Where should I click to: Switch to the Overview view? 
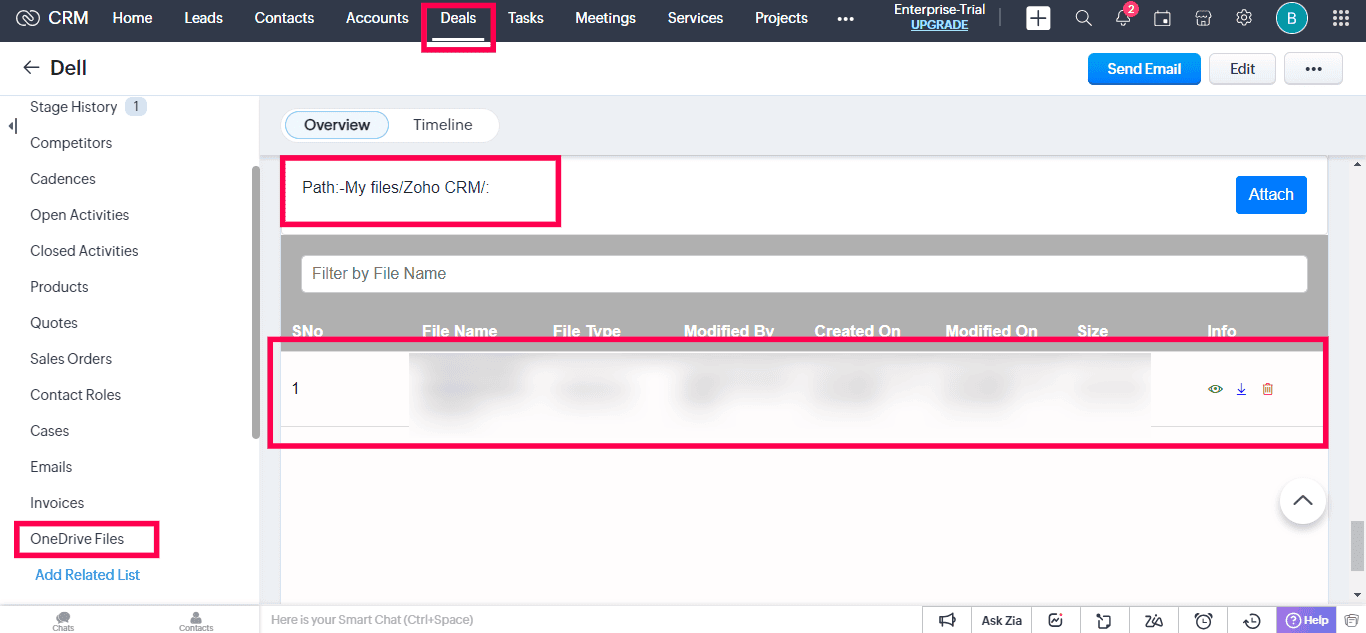pos(337,125)
